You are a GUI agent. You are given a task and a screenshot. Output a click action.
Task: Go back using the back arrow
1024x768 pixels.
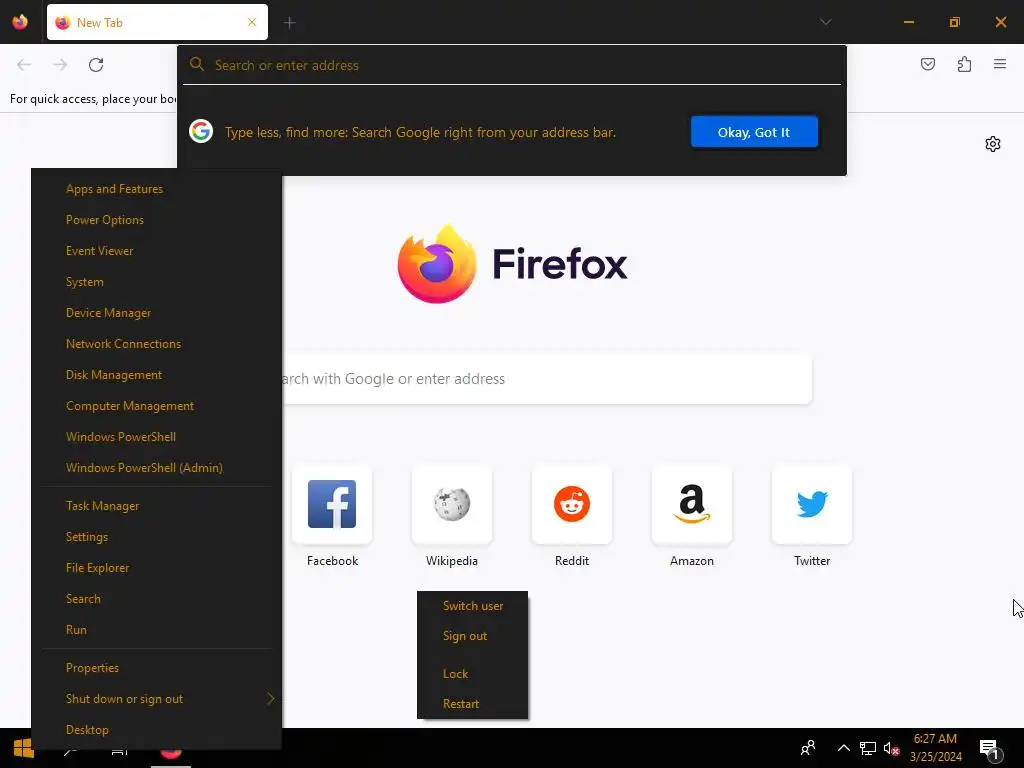click(x=24, y=65)
